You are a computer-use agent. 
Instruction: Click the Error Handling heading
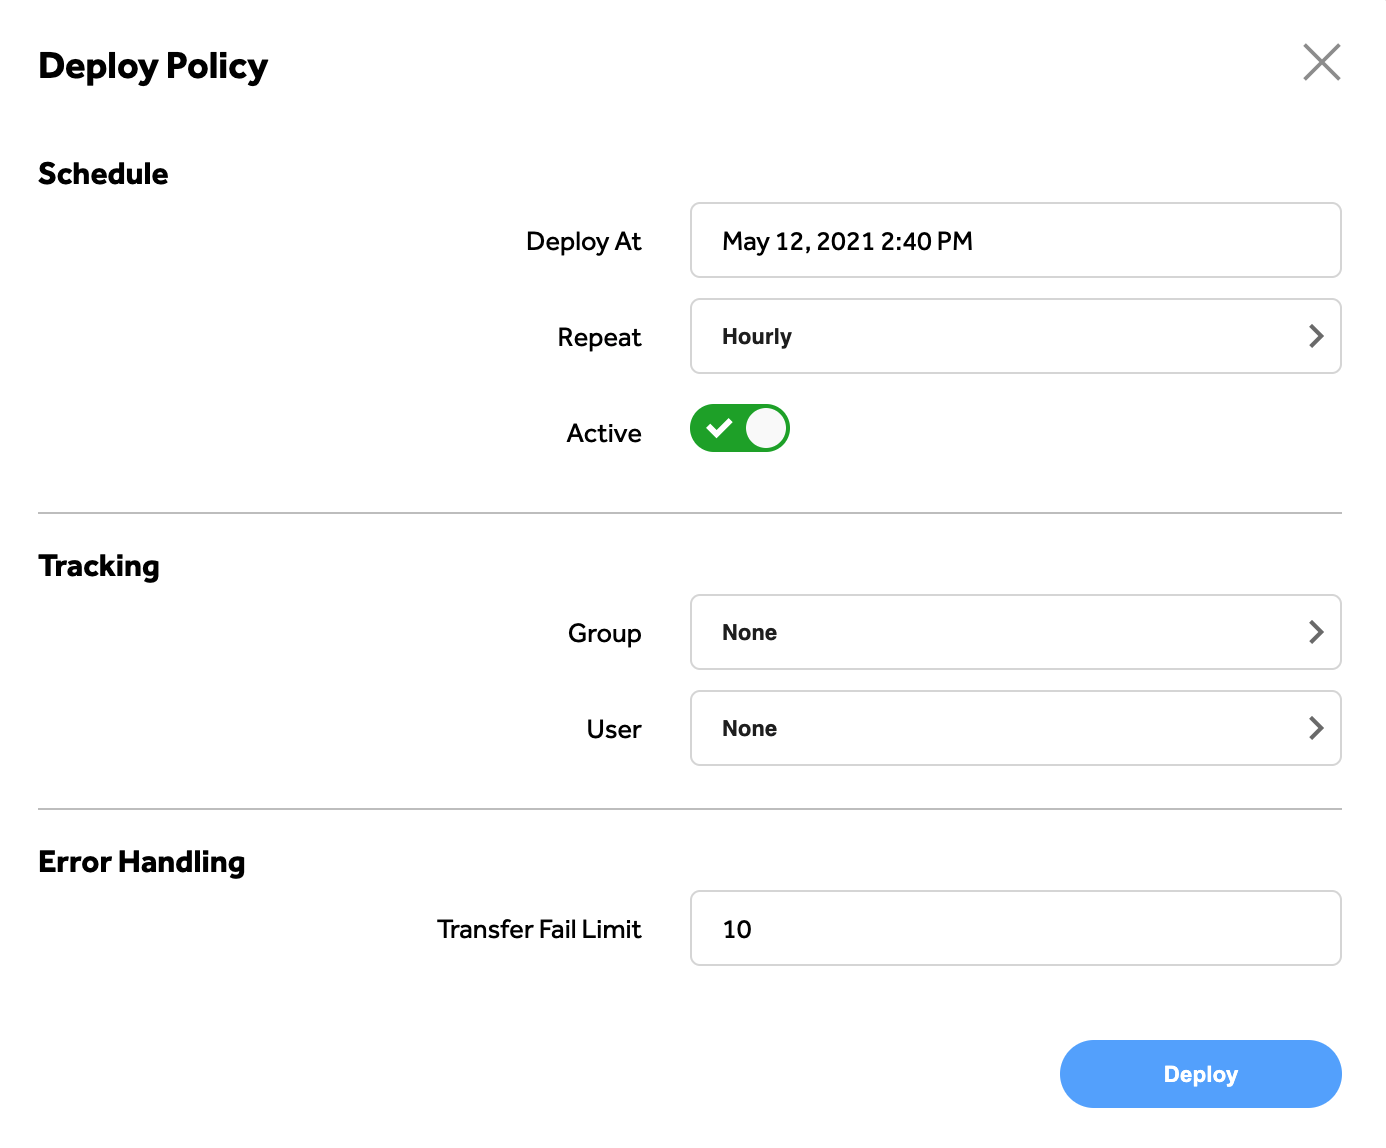click(142, 862)
